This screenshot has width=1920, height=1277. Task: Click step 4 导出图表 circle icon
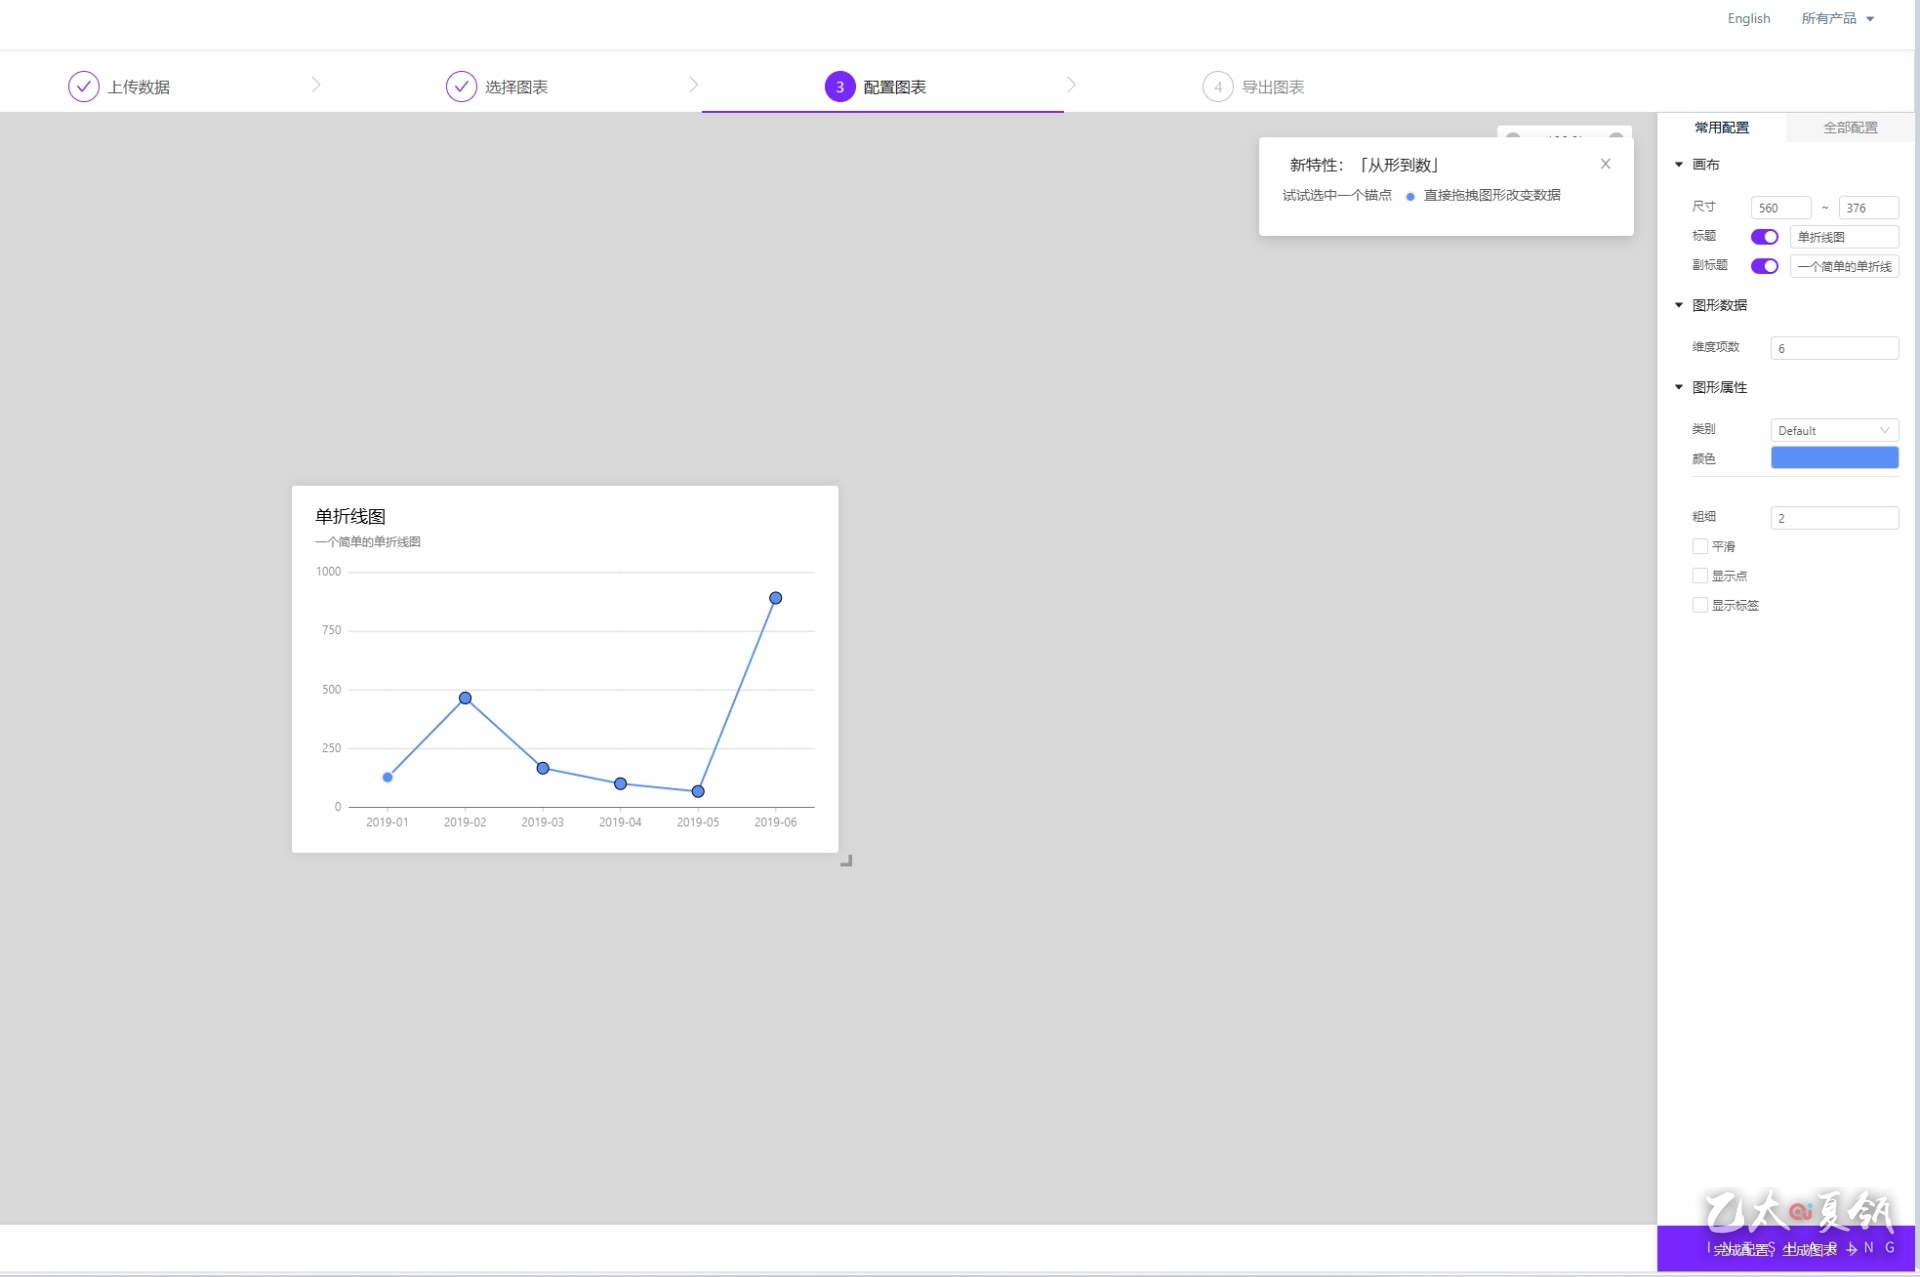(1217, 87)
